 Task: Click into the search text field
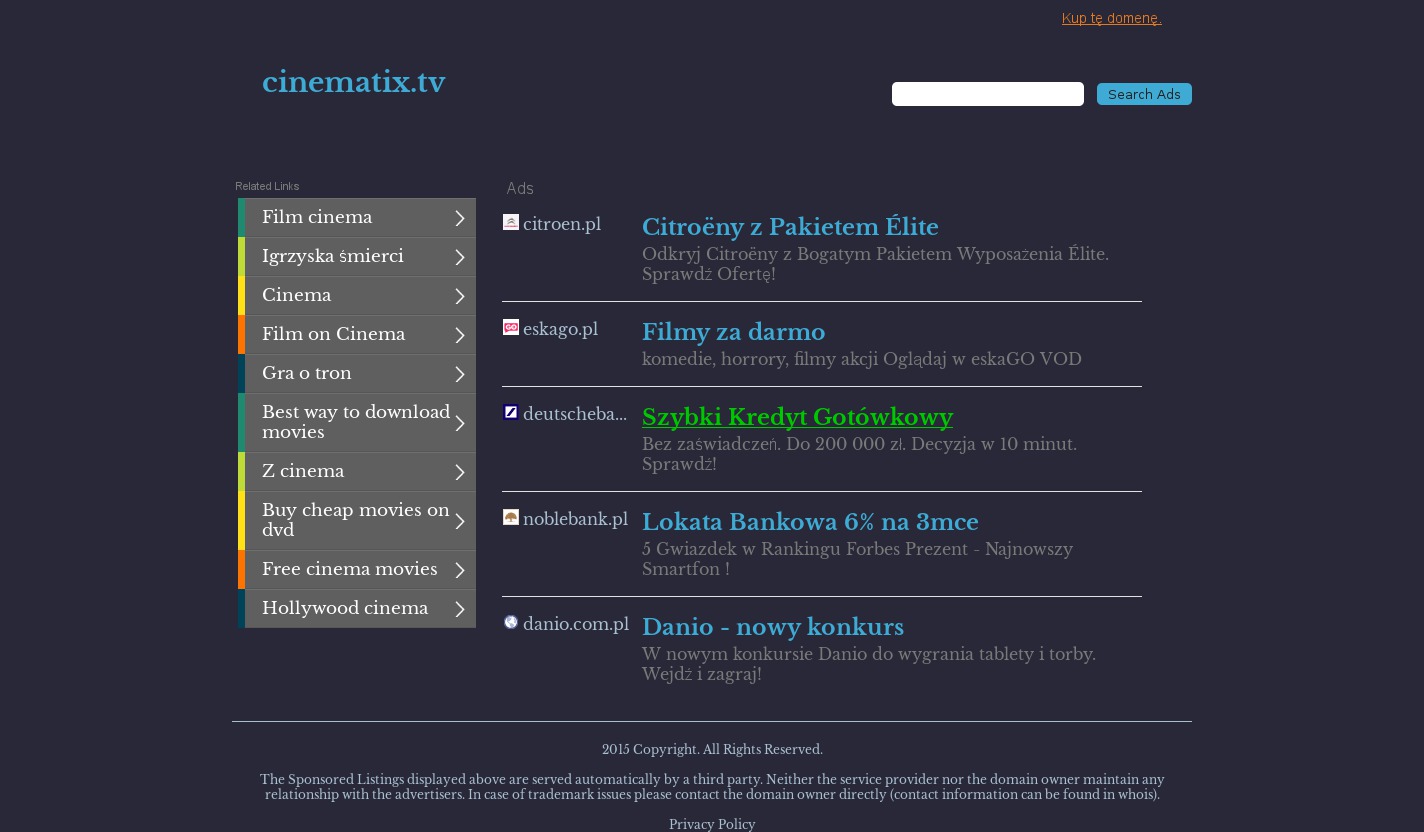pyautogui.click(x=987, y=94)
